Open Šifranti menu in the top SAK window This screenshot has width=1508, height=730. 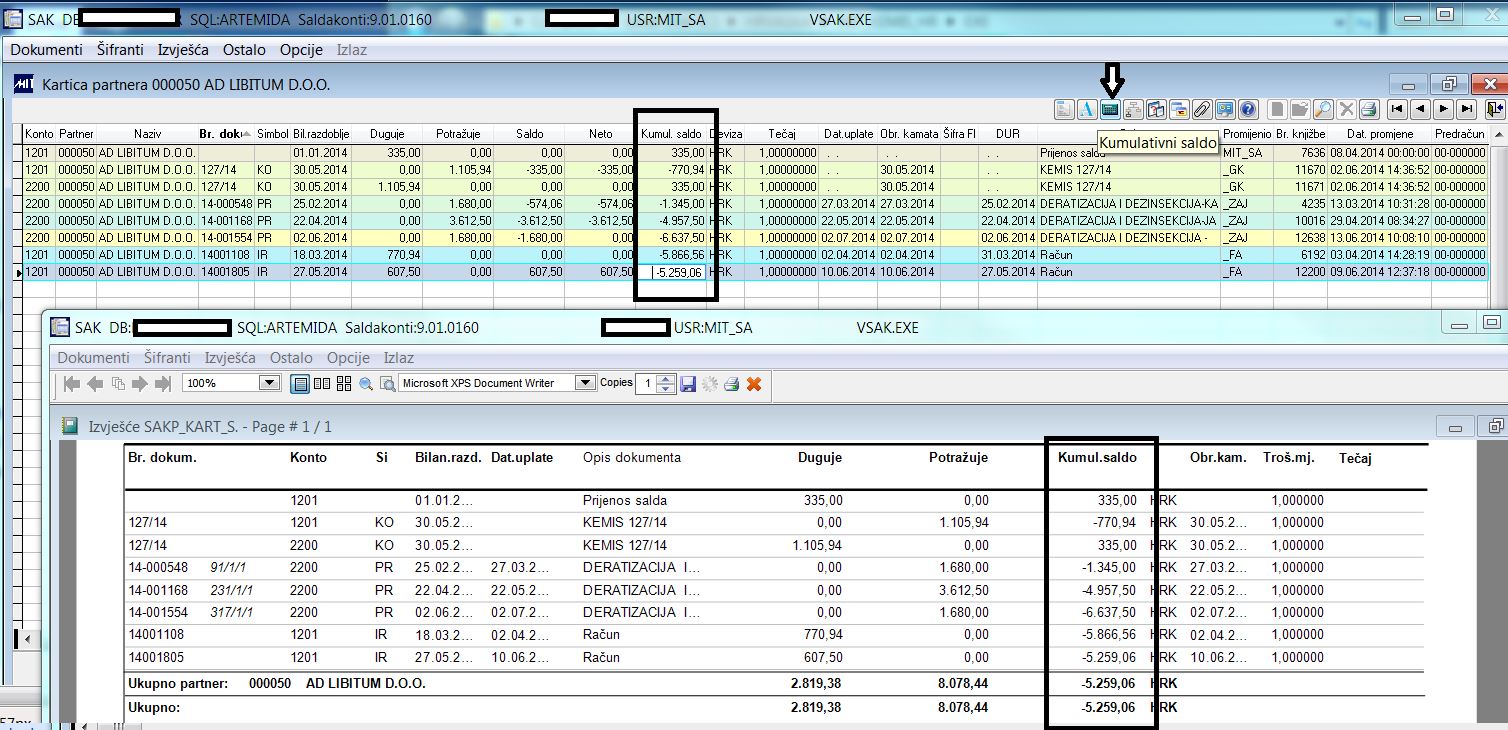click(x=121, y=49)
